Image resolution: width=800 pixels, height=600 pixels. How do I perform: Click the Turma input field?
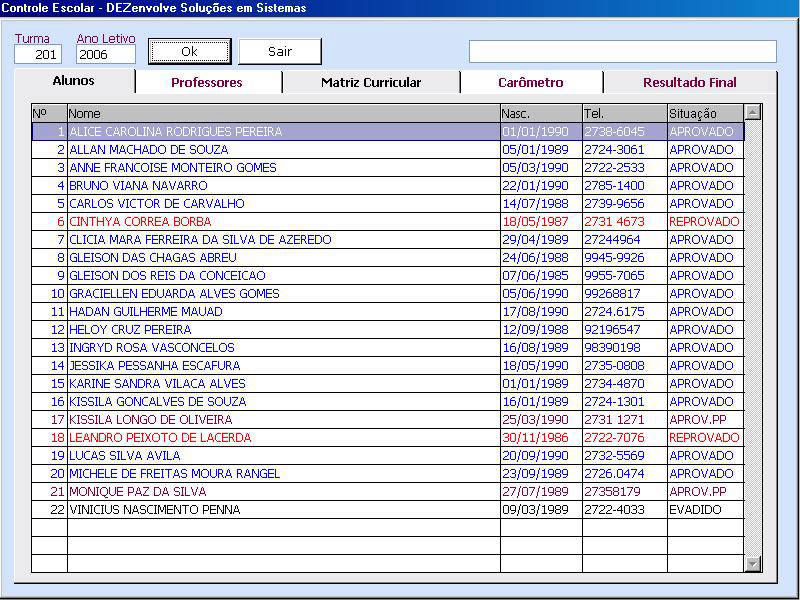tap(38, 55)
